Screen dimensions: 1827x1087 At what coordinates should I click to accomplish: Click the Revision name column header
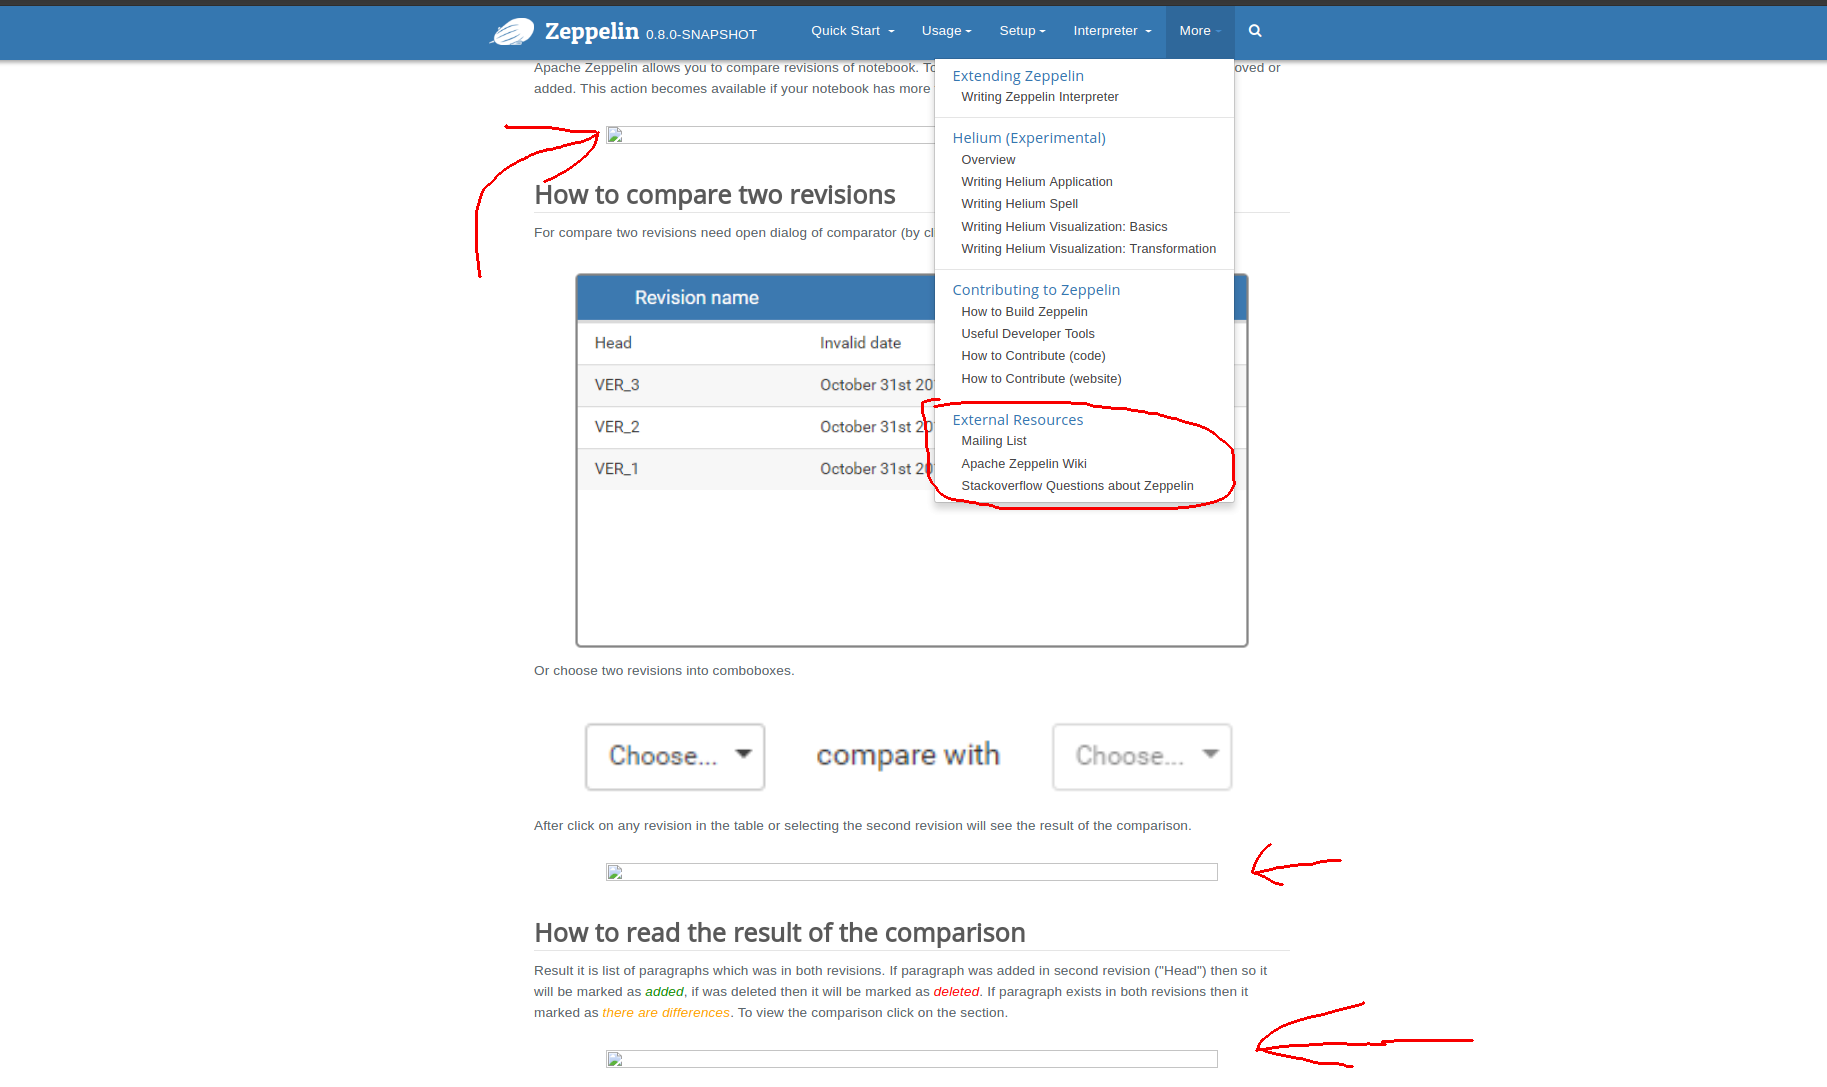pos(696,298)
